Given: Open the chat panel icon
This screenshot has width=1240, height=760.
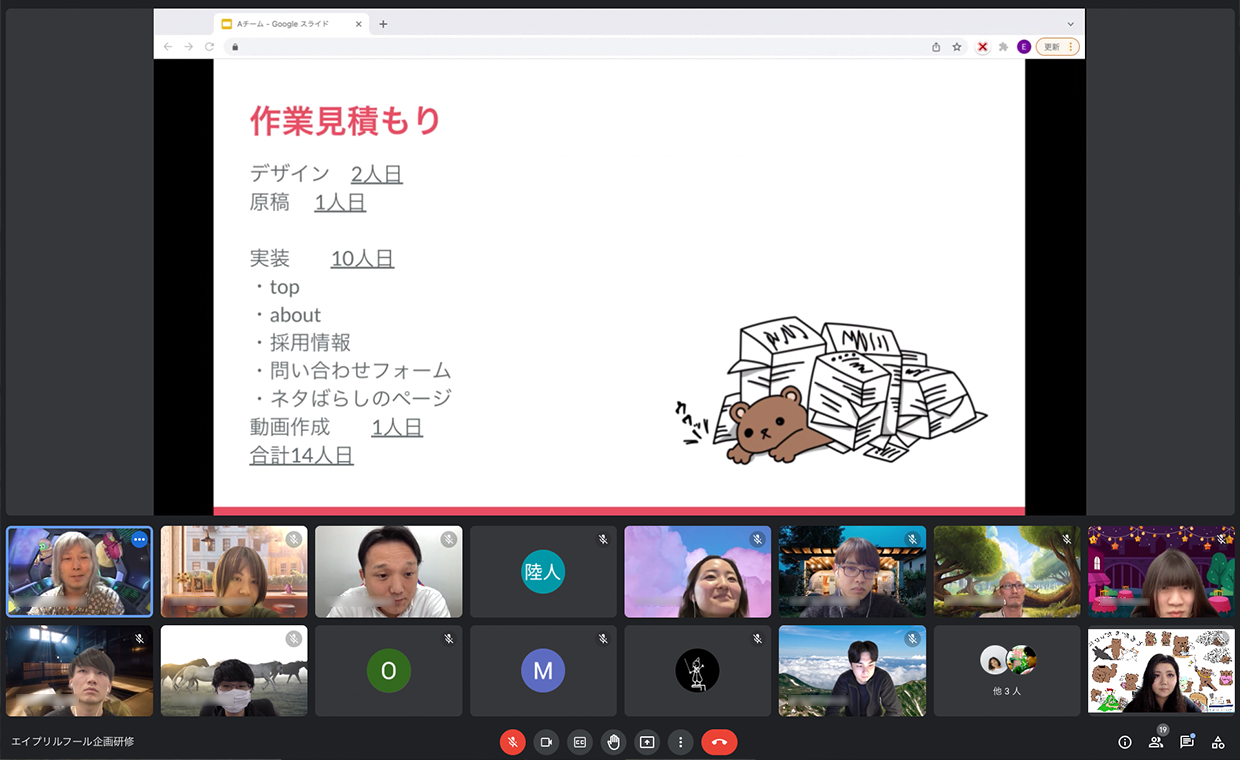Looking at the screenshot, I should [1187, 741].
